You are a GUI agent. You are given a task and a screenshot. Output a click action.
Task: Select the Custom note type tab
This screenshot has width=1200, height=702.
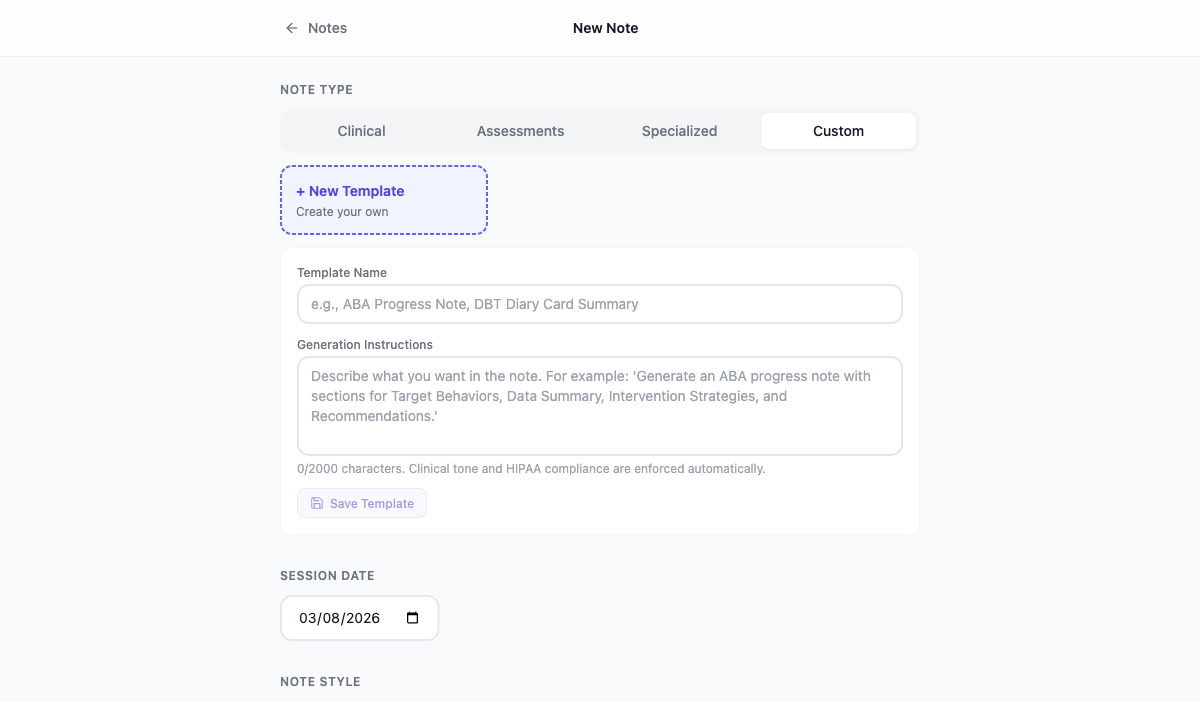click(838, 130)
